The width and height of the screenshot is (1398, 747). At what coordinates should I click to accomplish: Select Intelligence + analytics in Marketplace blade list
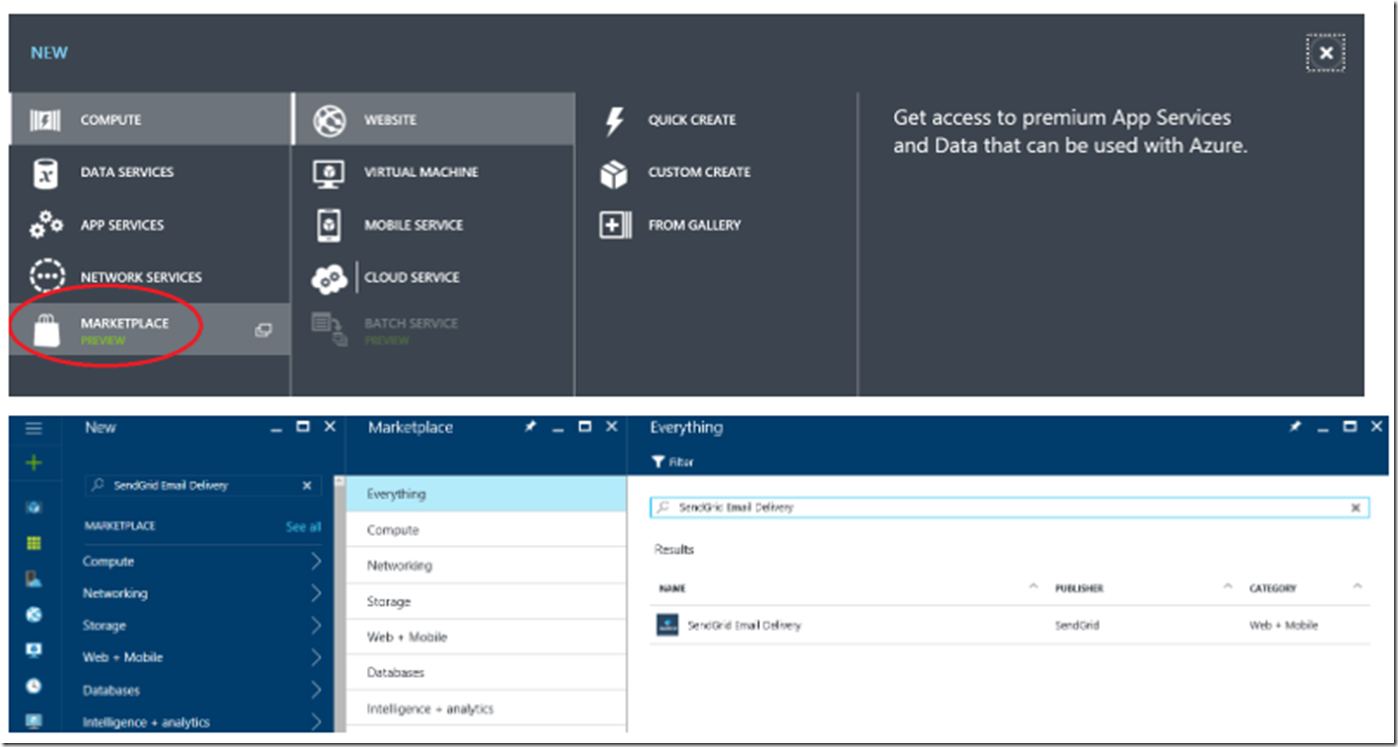486,709
